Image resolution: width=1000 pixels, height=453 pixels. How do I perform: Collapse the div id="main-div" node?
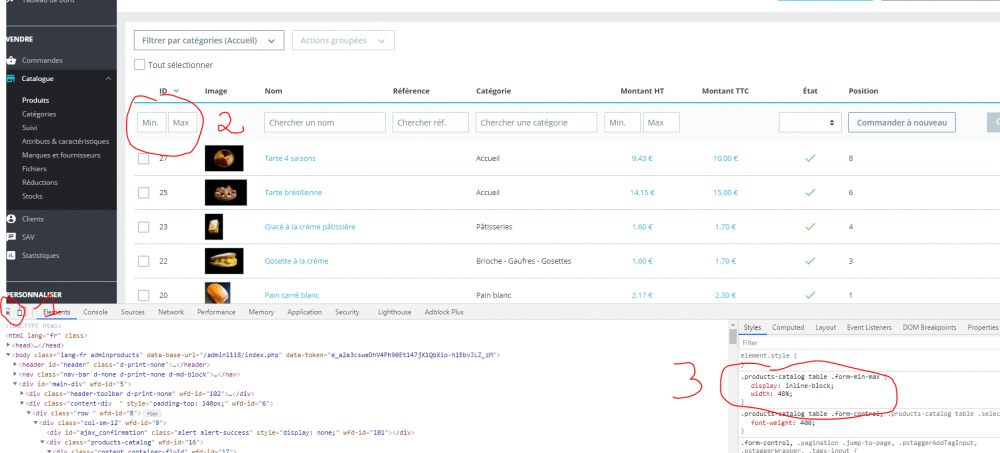[x=16, y=384]
